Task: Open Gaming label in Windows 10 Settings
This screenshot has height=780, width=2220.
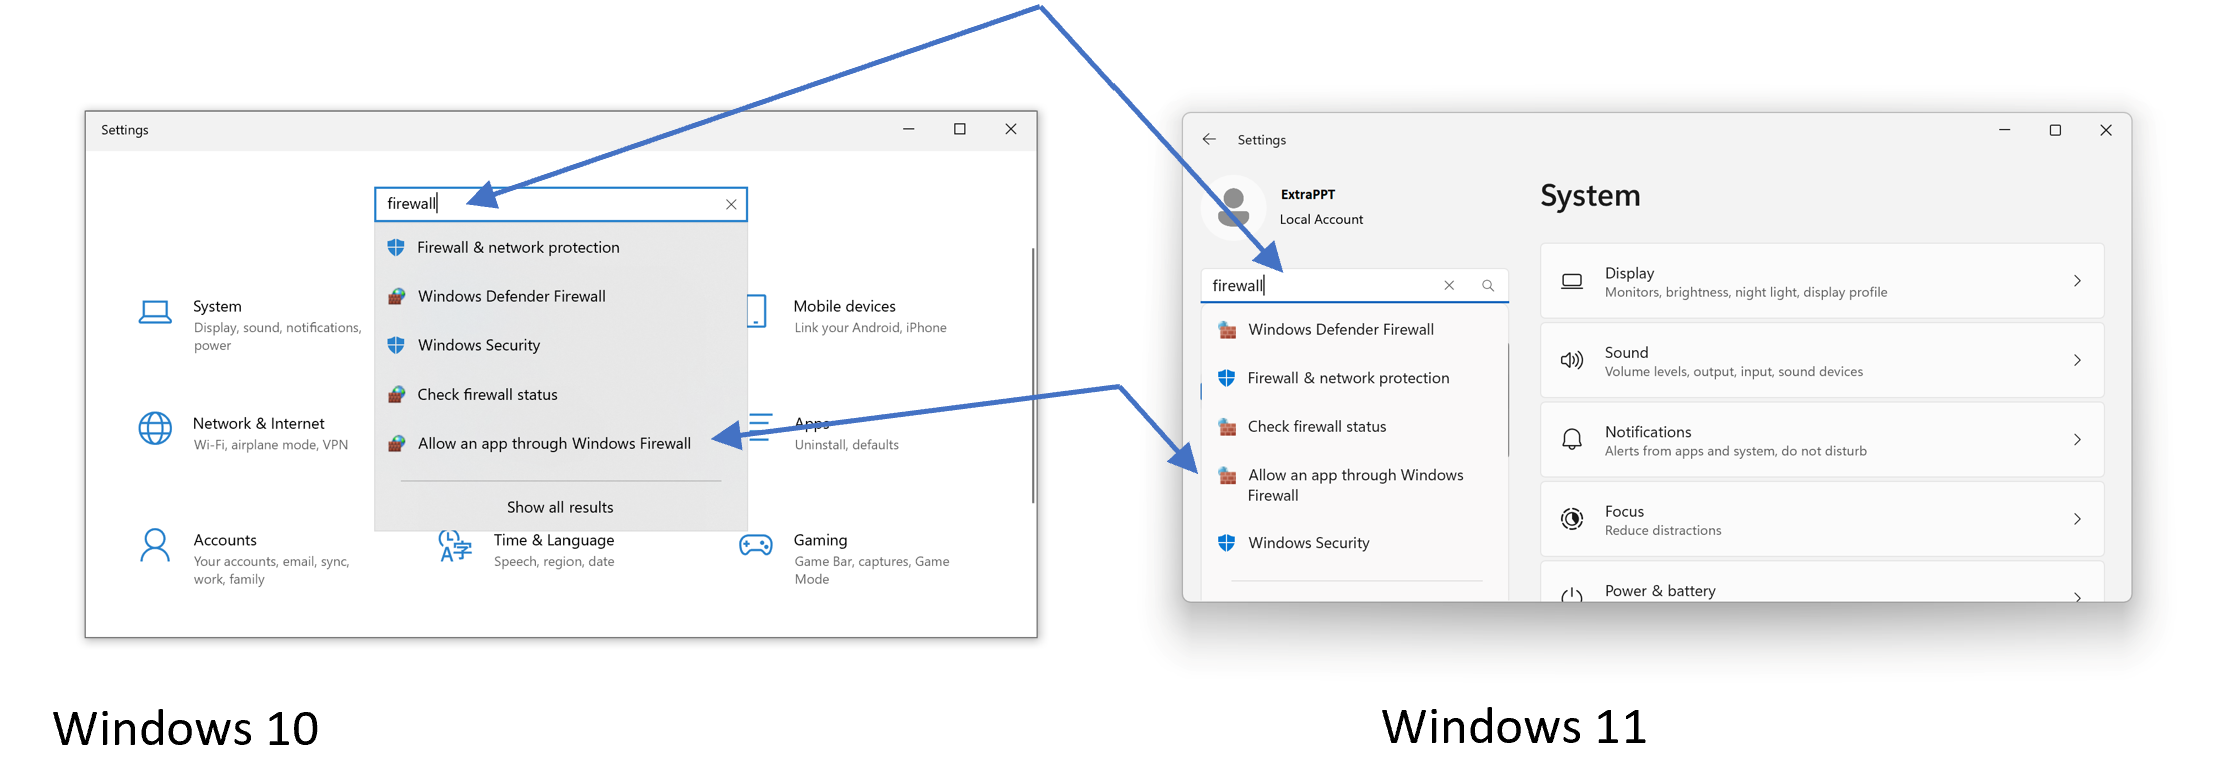Action: (x=820, y=540)
